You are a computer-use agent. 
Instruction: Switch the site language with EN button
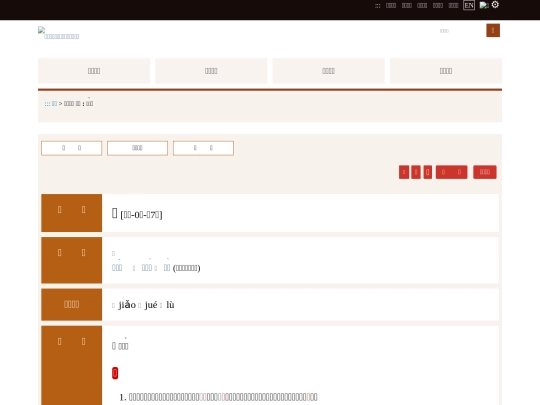point(469,5)
